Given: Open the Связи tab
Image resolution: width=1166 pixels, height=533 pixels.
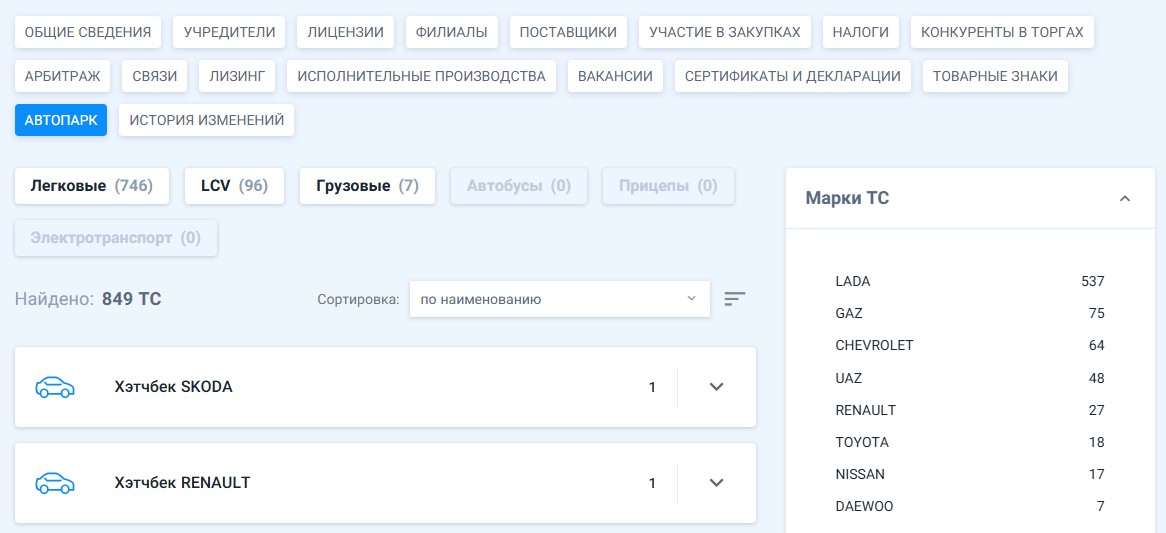Looking at the screenshot, I should [155, 76].
